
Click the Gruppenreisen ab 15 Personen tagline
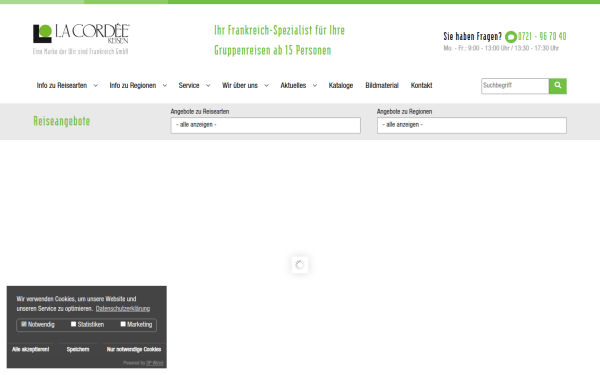point(272,50)
